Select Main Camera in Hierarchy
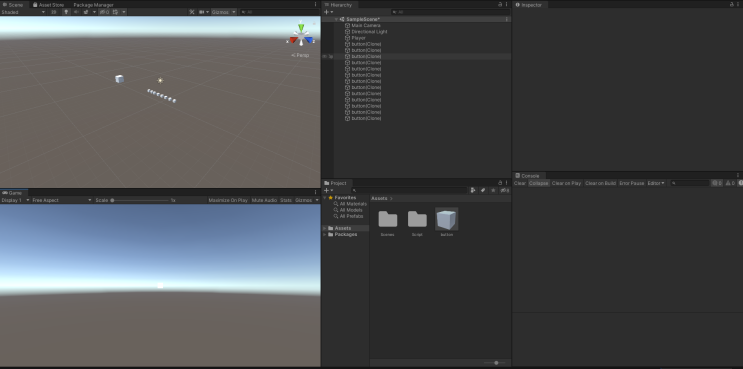Image resolution: width=743 pixels, height=369 pixels. coord(366,26)
